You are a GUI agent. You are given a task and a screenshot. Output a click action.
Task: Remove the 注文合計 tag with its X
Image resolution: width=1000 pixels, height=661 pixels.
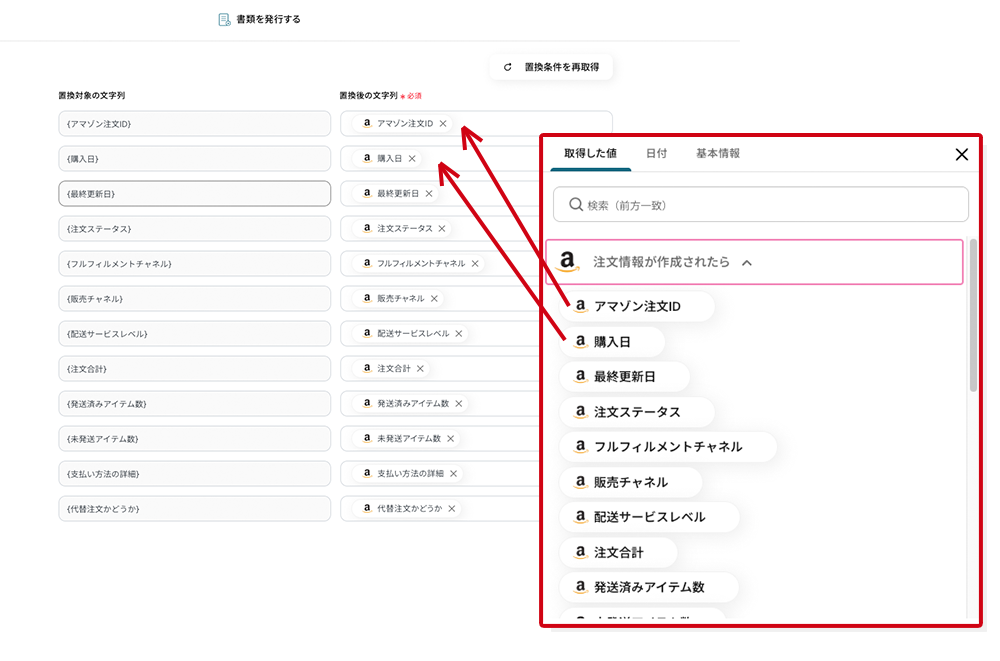pyautogui.click(x=420, y=369)
